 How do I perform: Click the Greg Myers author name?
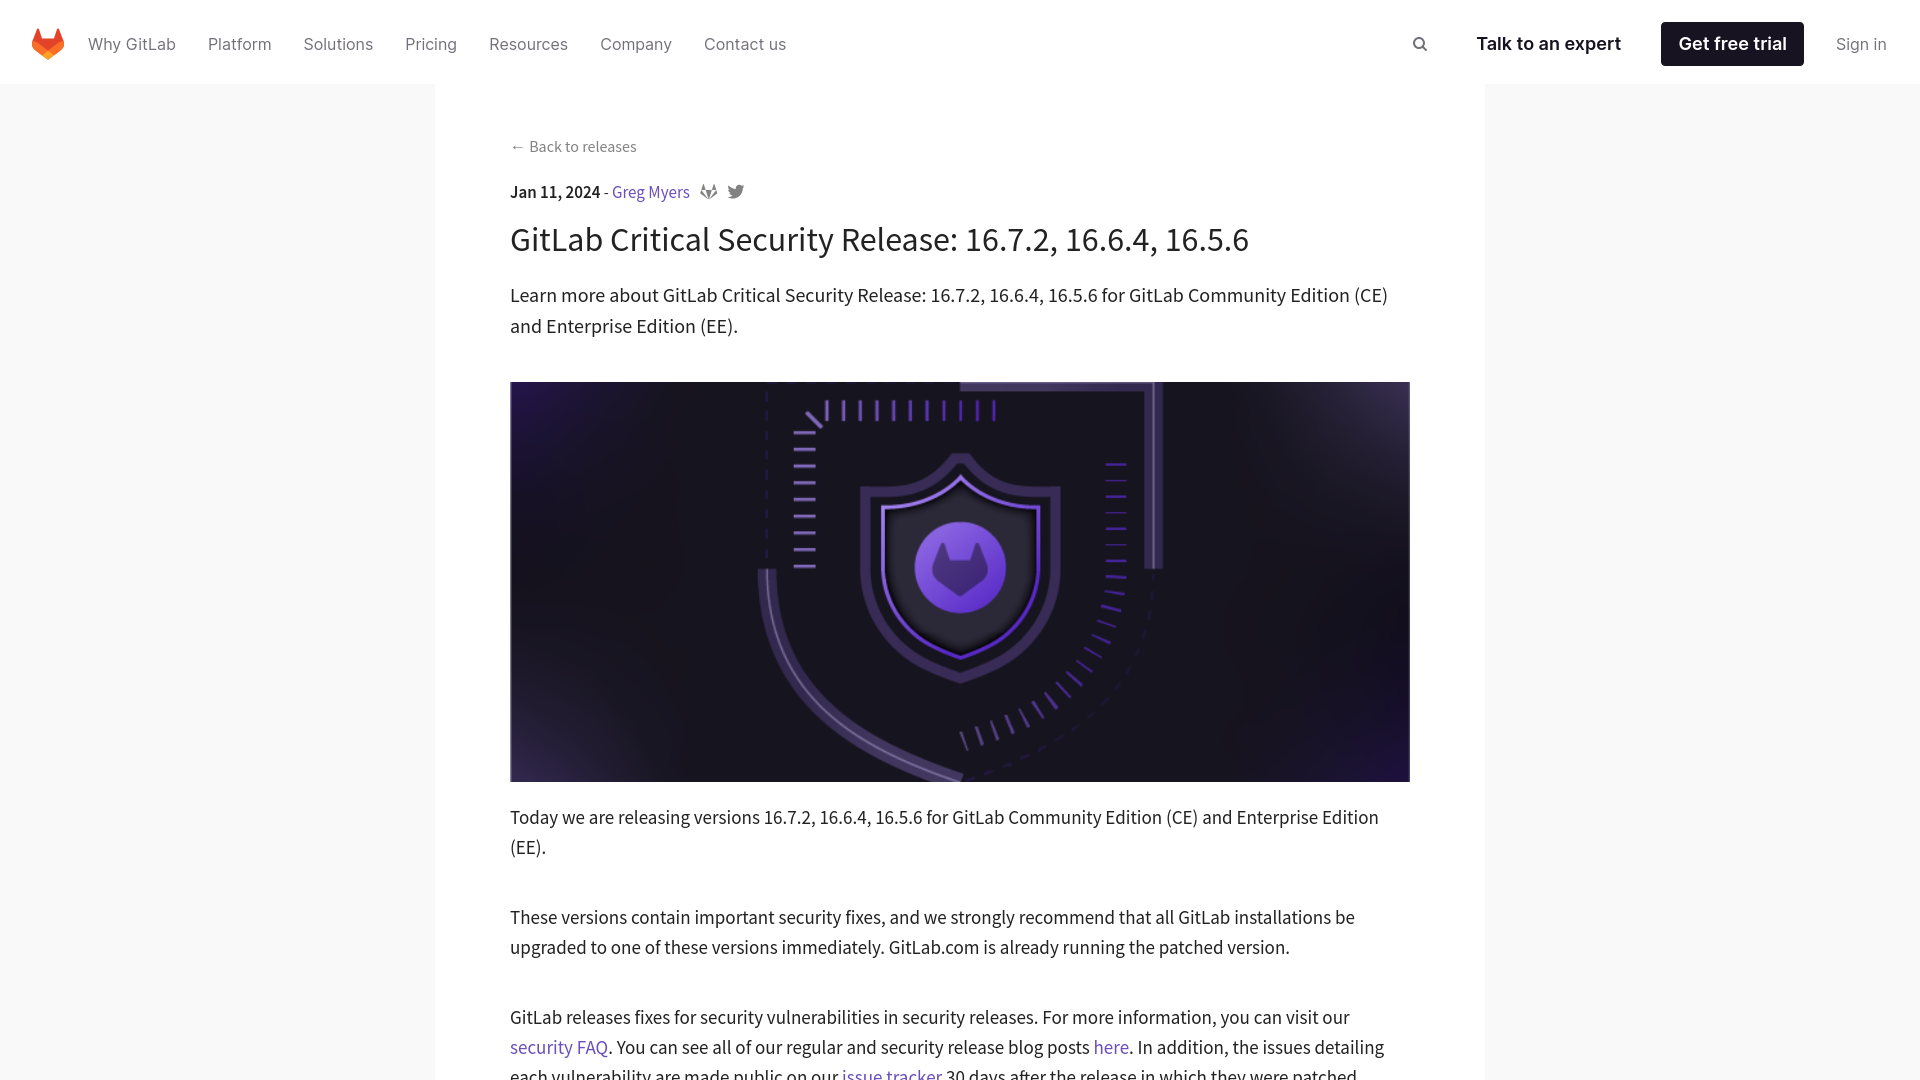[x=650, y=191]
